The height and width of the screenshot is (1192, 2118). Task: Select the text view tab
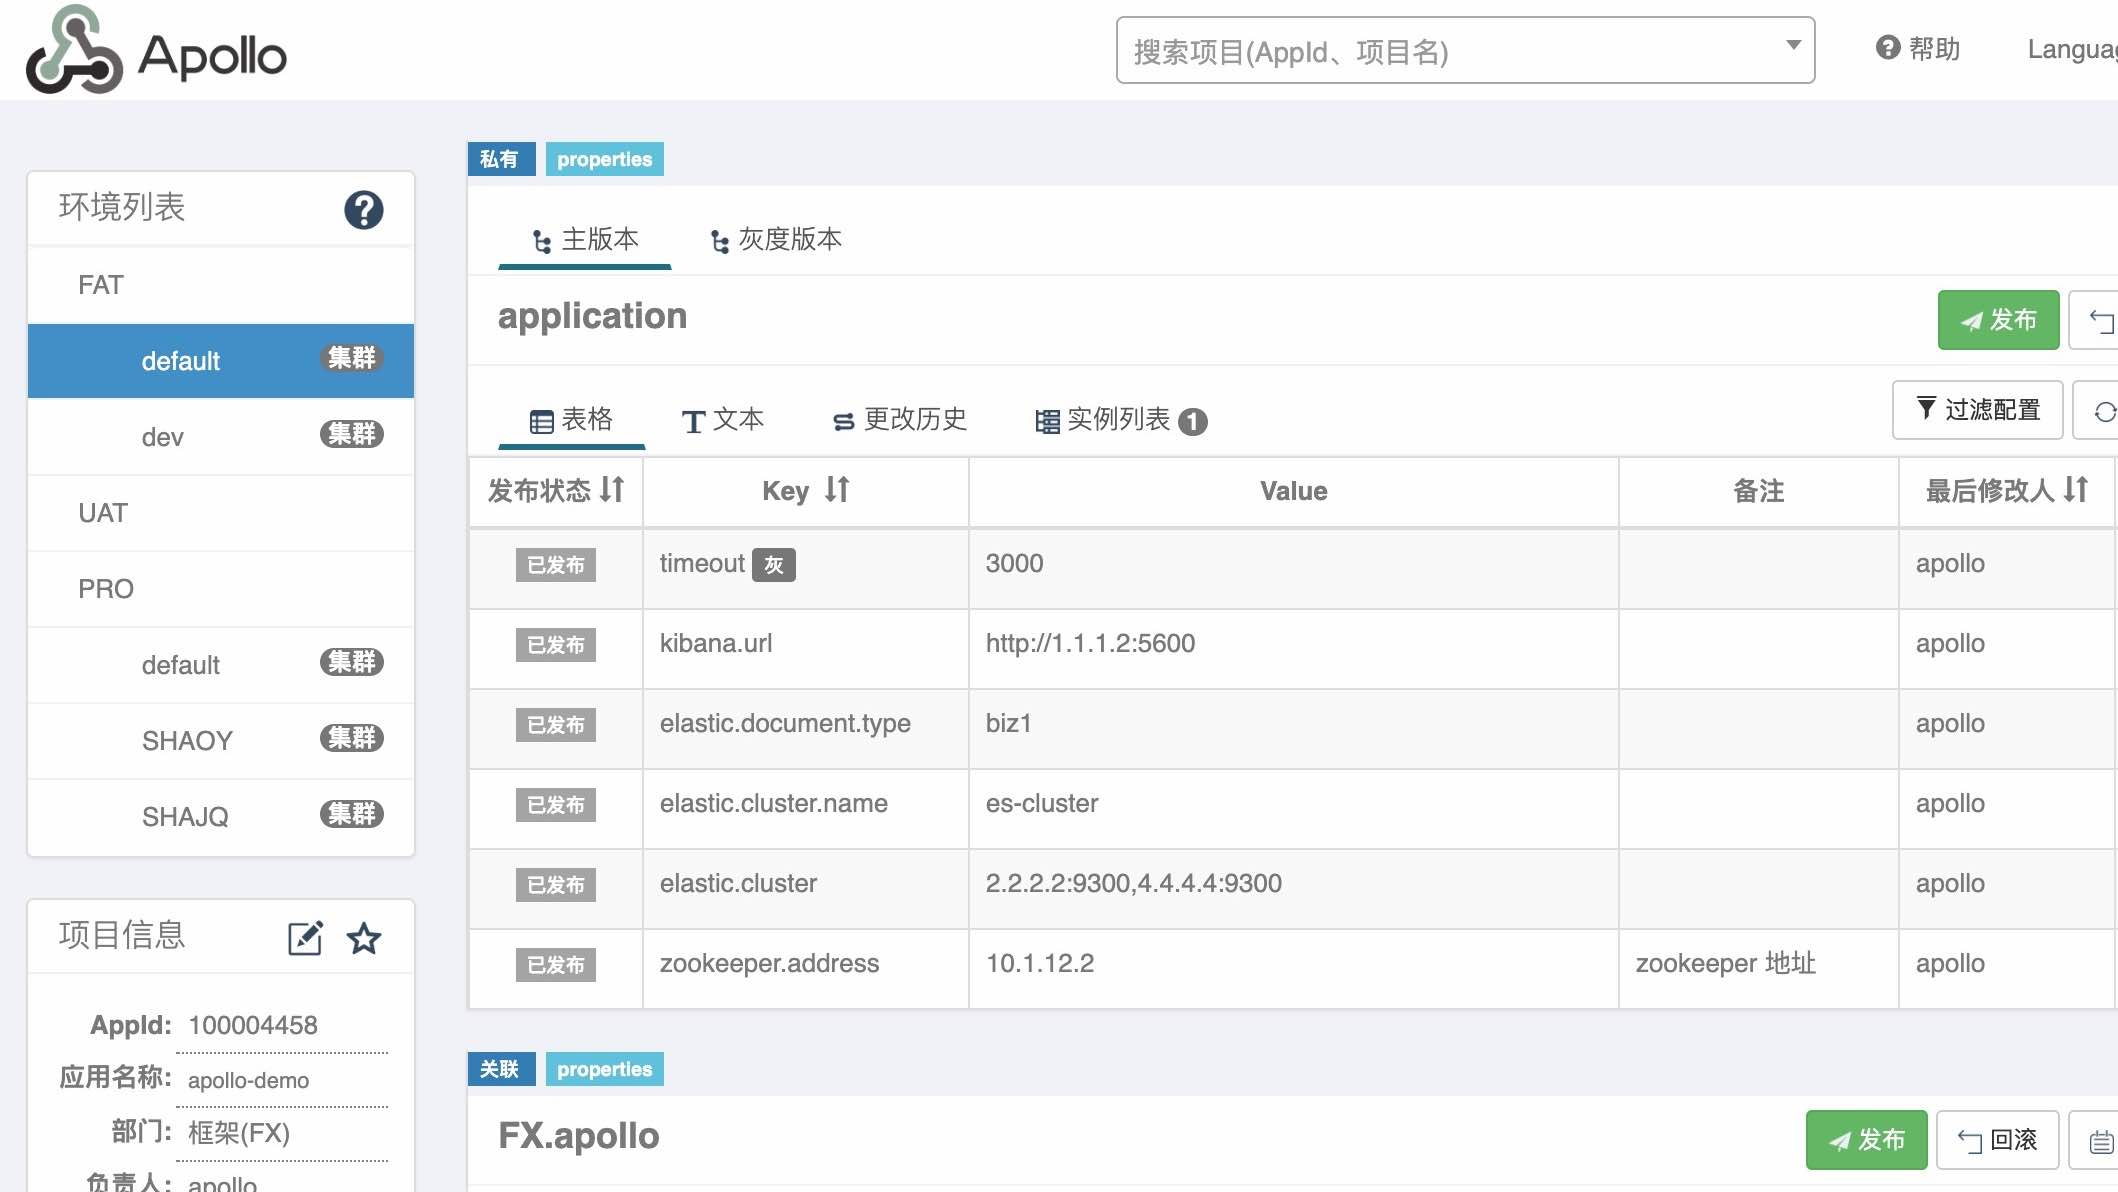point(723,420)
